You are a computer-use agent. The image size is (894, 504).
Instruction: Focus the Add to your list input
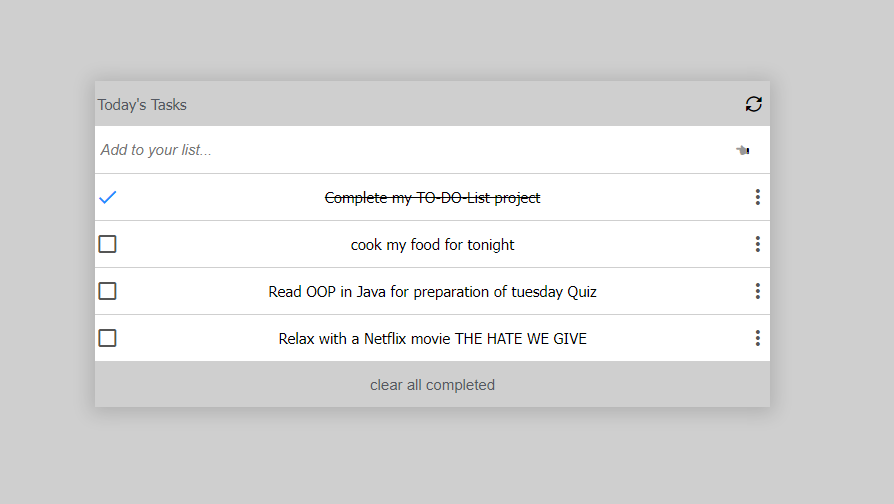pos(413,150)
